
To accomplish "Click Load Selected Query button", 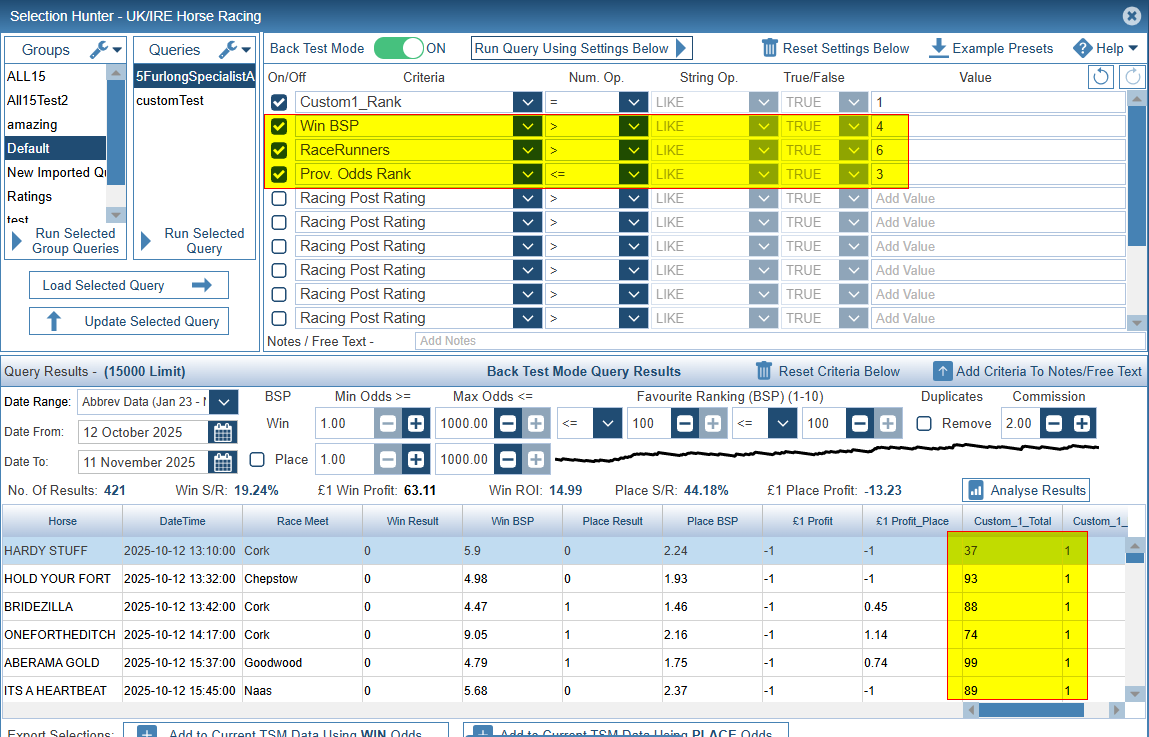I will click(128, 285).
